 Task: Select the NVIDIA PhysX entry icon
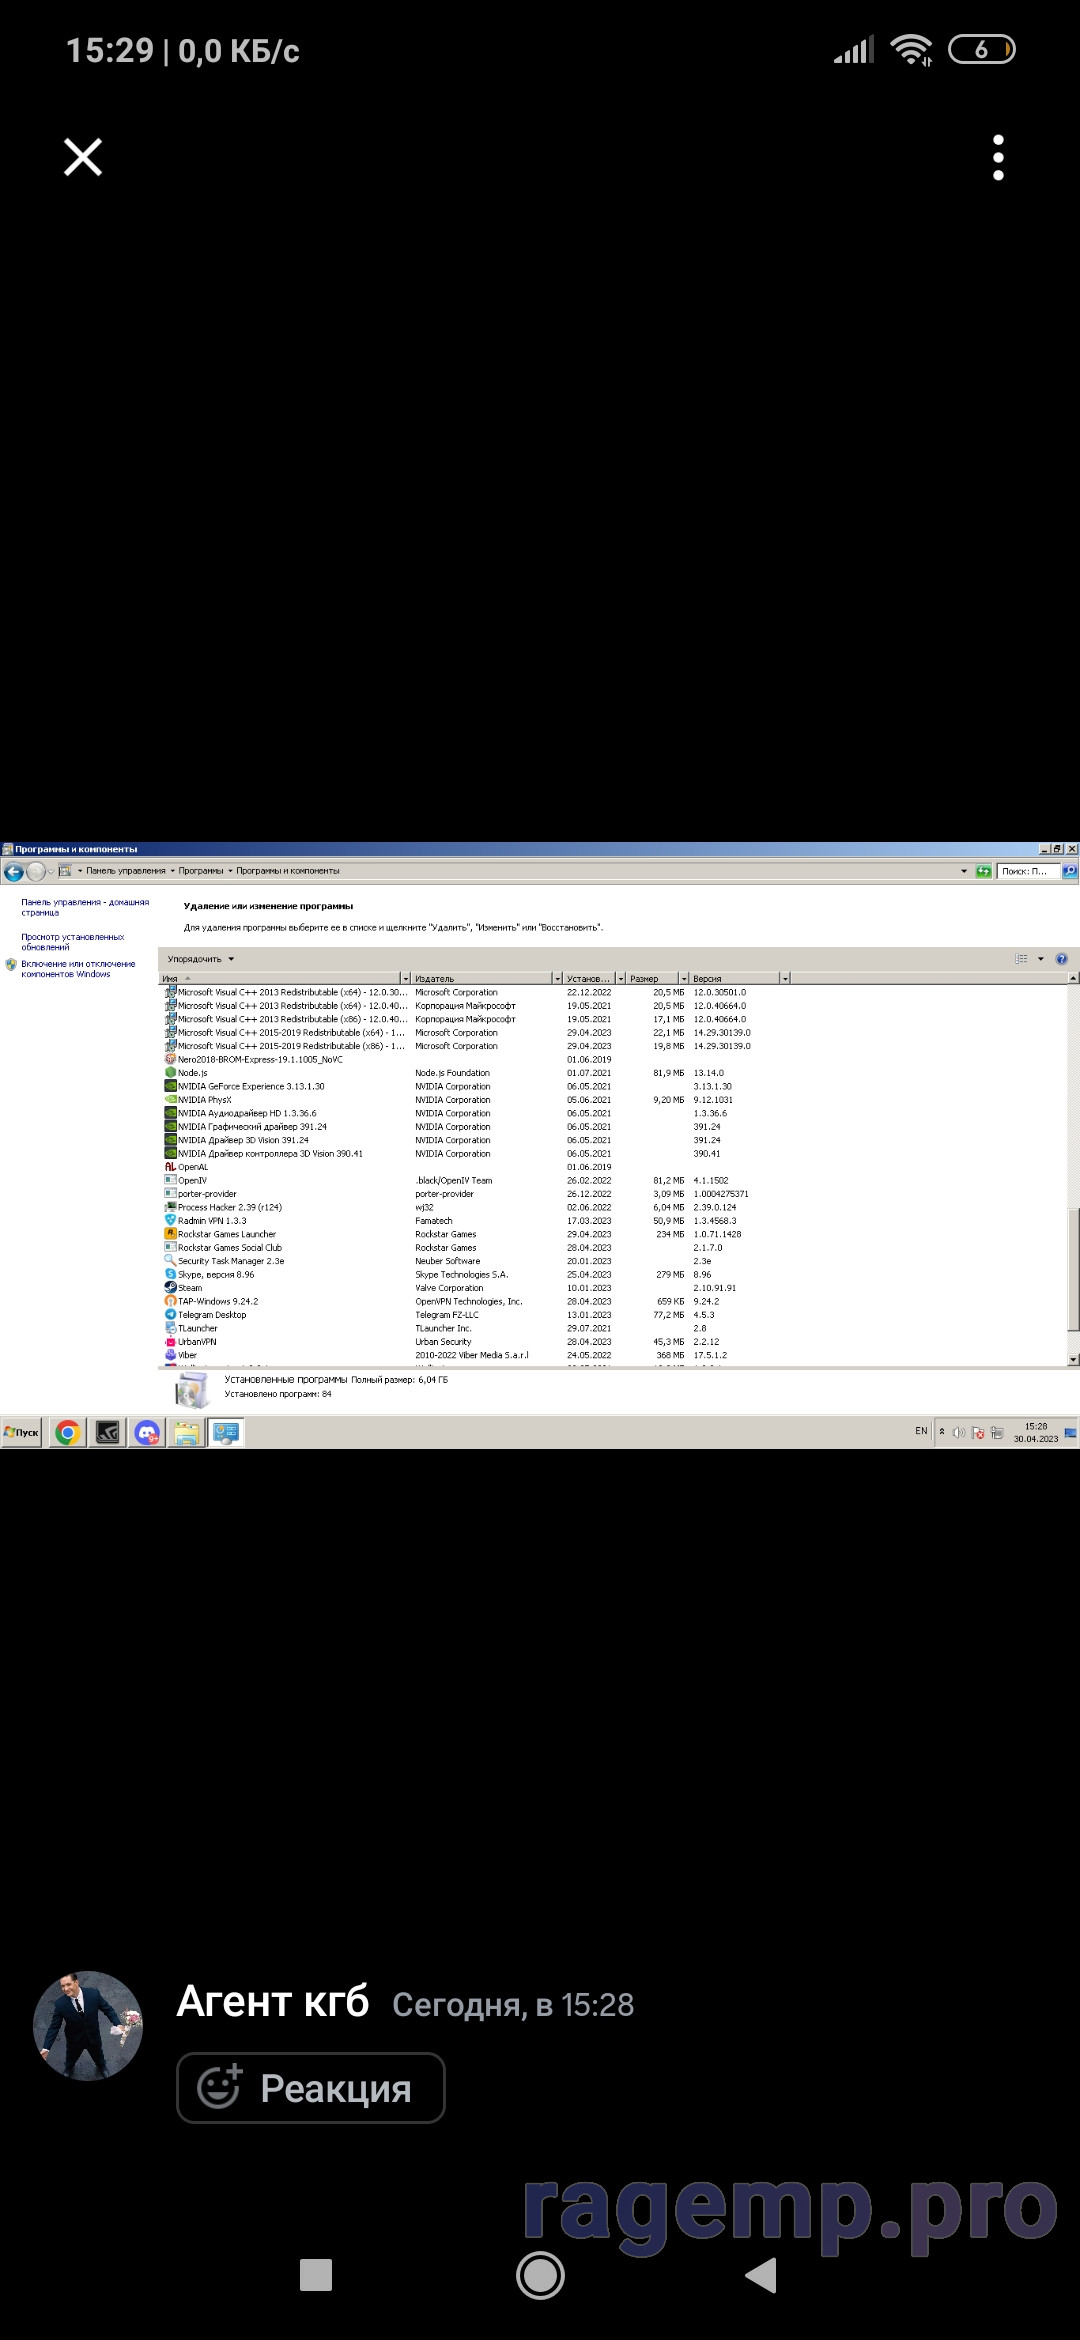pyautogui.click(x=170, y=1099)
